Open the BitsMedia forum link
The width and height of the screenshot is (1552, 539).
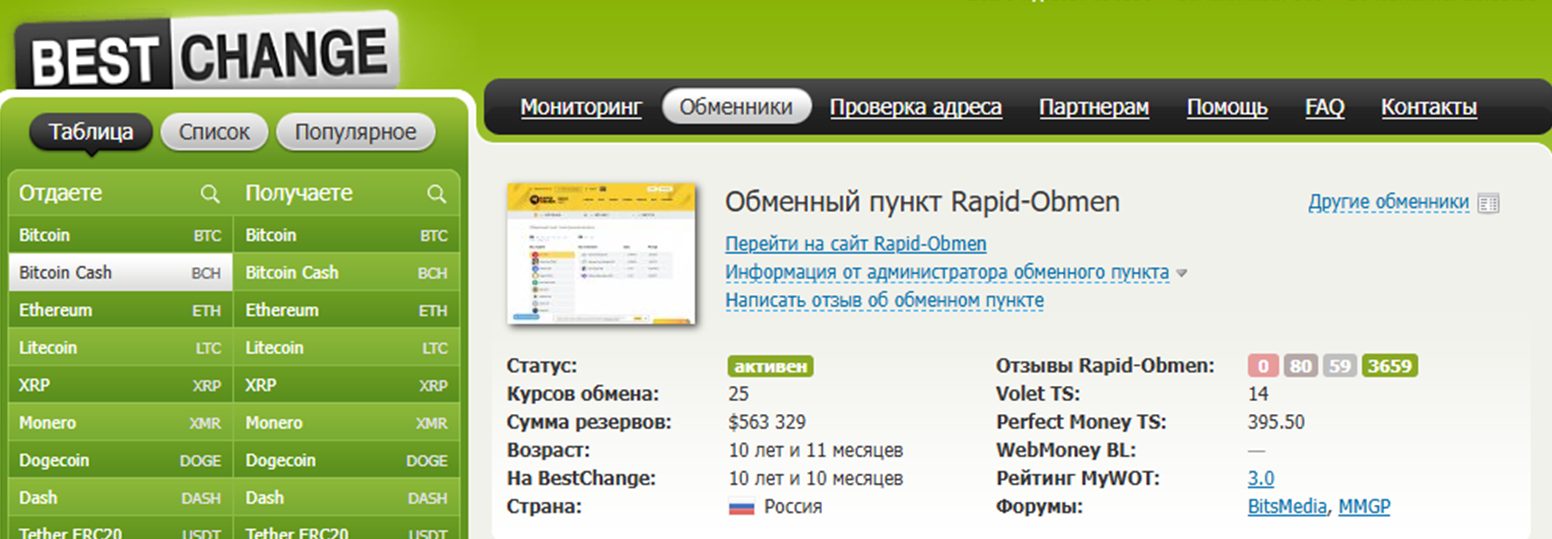(x=1288, y=507)
